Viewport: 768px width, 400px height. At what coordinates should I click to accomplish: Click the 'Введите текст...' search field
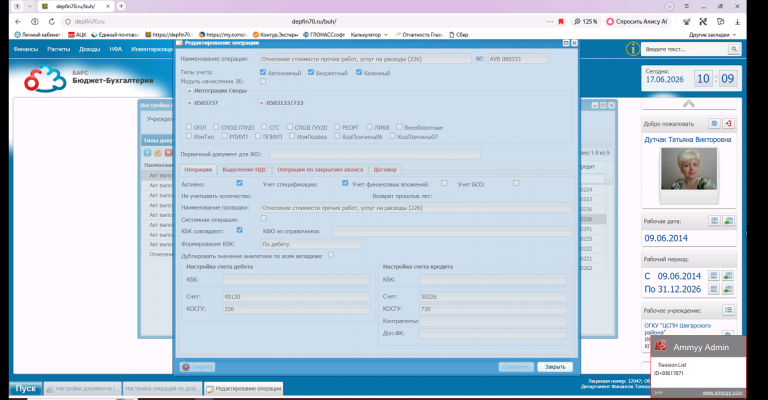click(x=686, y=49)
